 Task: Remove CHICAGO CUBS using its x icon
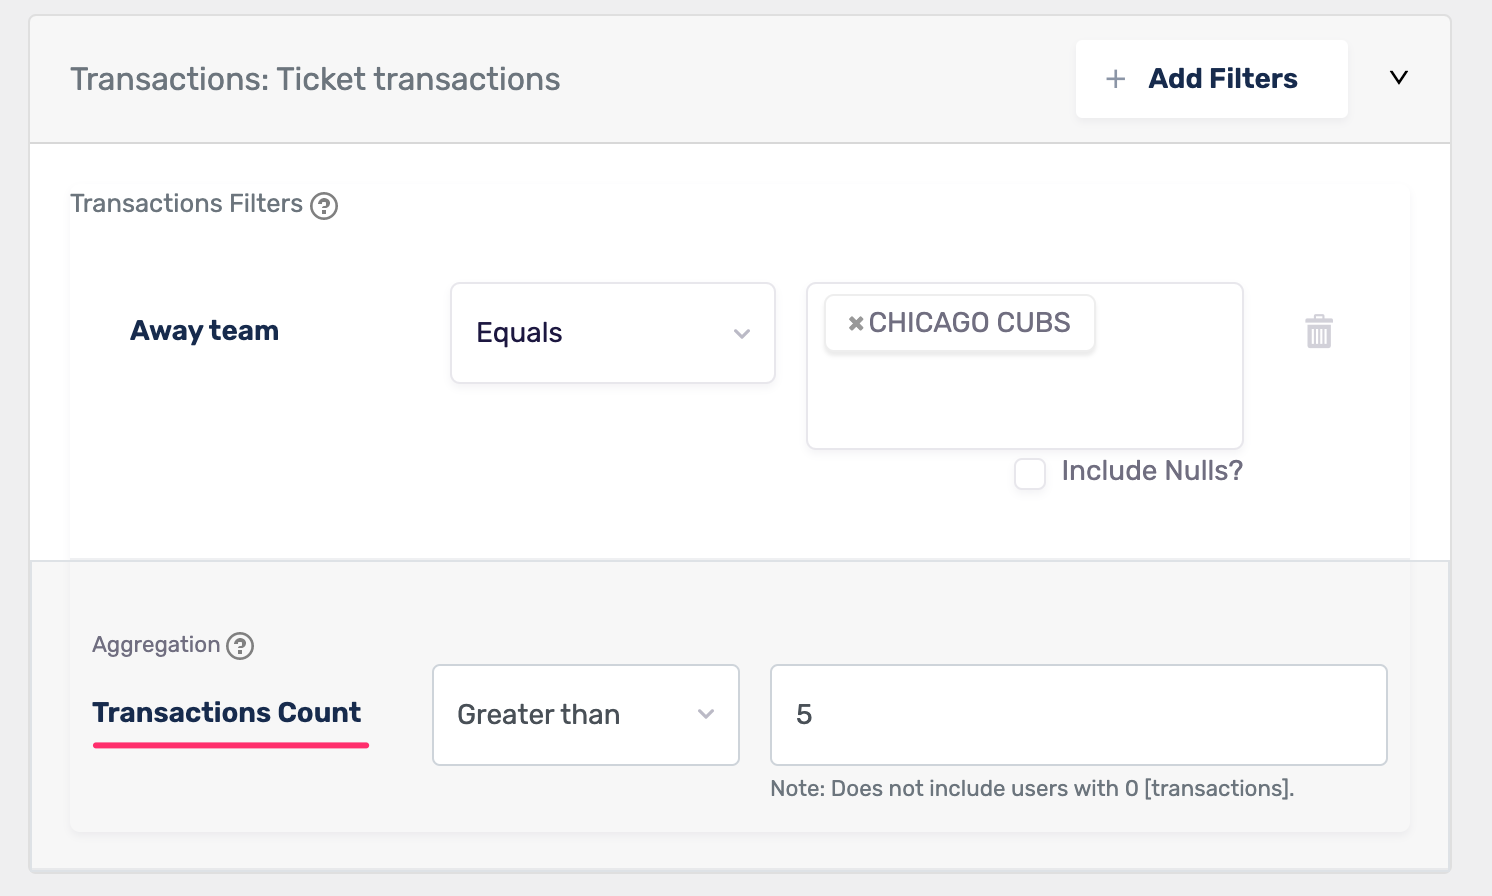(856, 323)
